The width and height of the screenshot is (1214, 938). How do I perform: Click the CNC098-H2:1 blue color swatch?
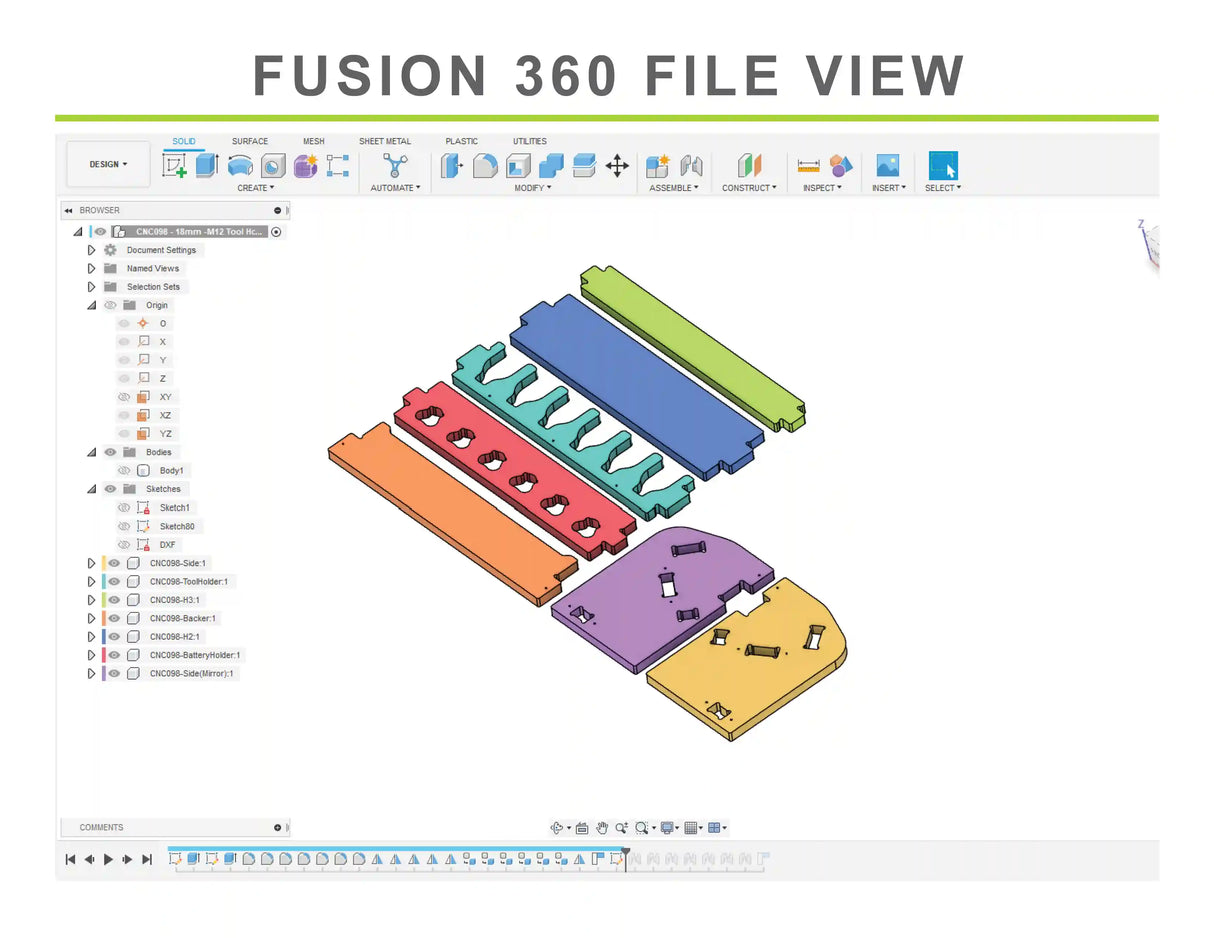click(104, 636)
